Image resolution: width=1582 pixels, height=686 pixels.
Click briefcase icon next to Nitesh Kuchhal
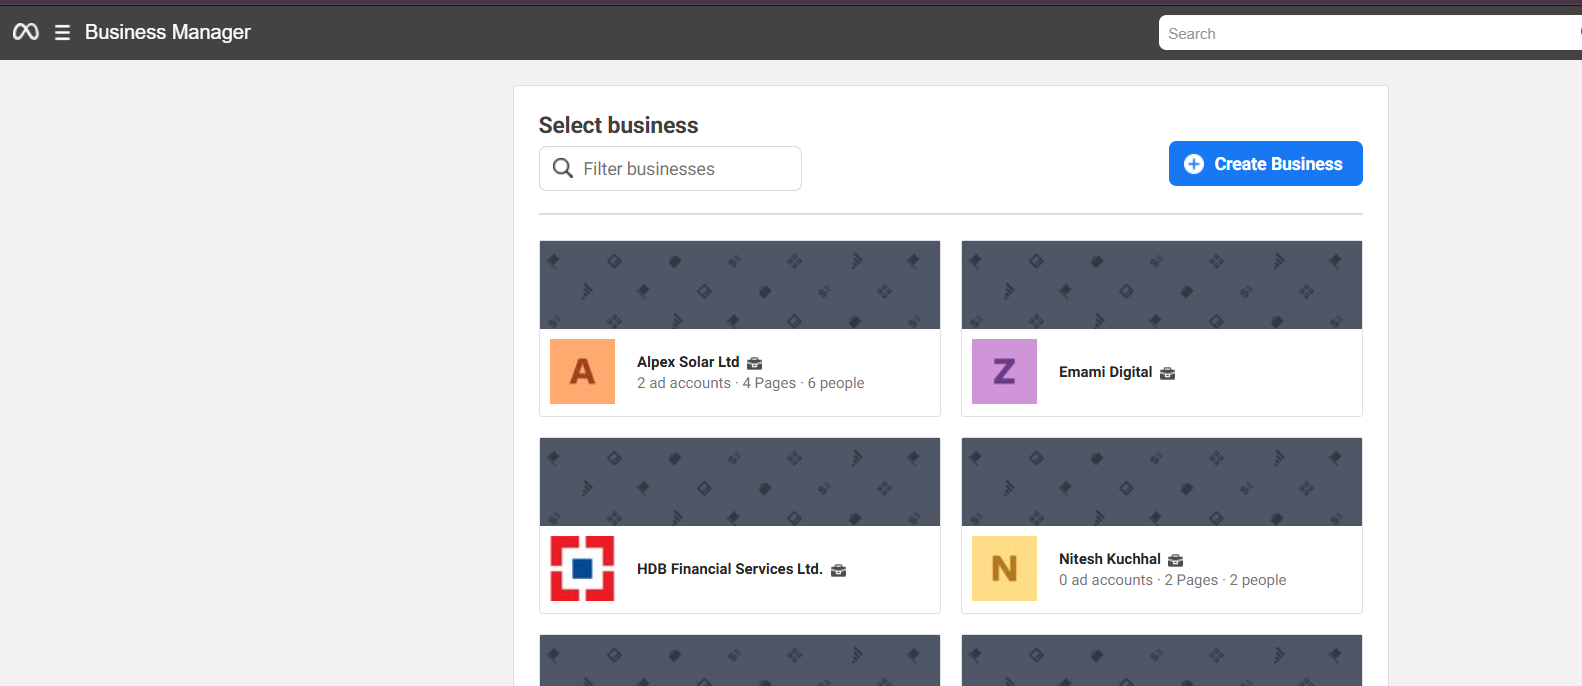click(x=1176, y=560)
